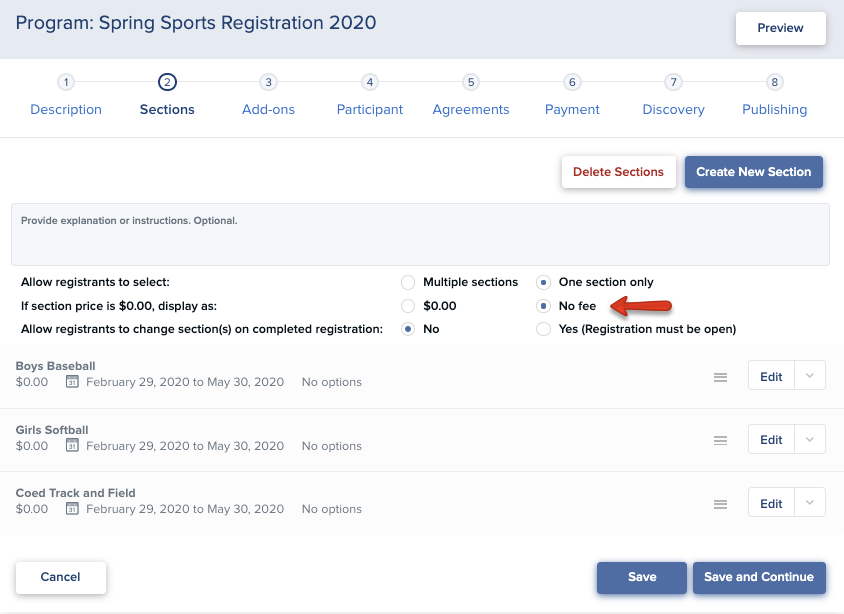The height and width of the screenshot is (614, 844).
Task: Open the Participant step tab
Action: point(370,110)
